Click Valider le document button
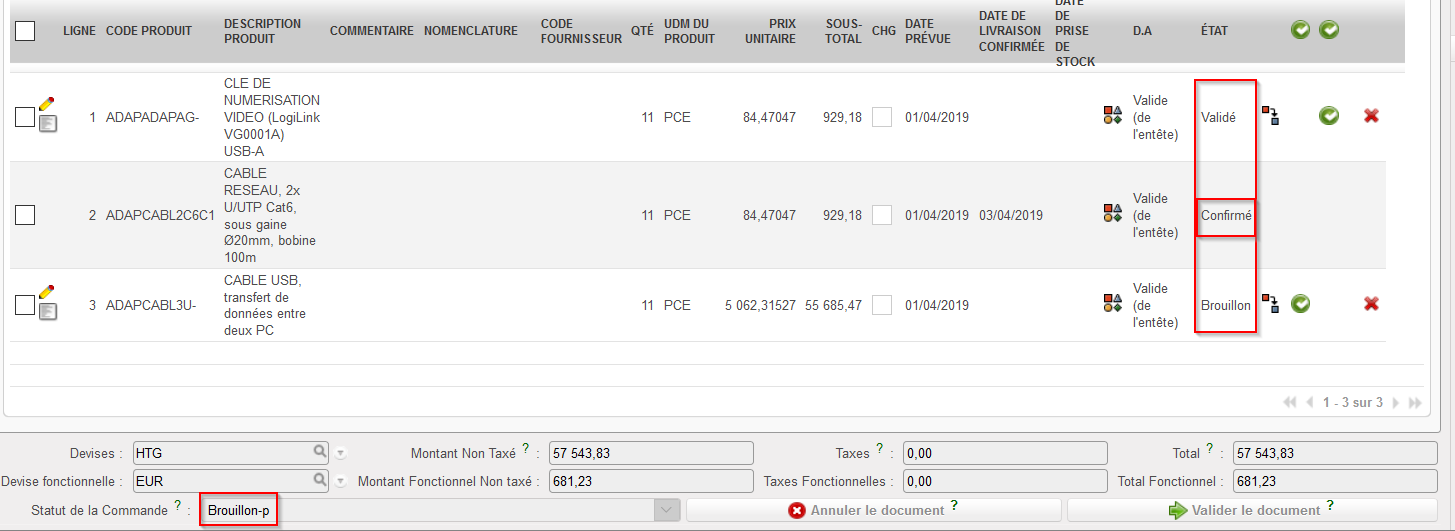 pos(1254,510)
